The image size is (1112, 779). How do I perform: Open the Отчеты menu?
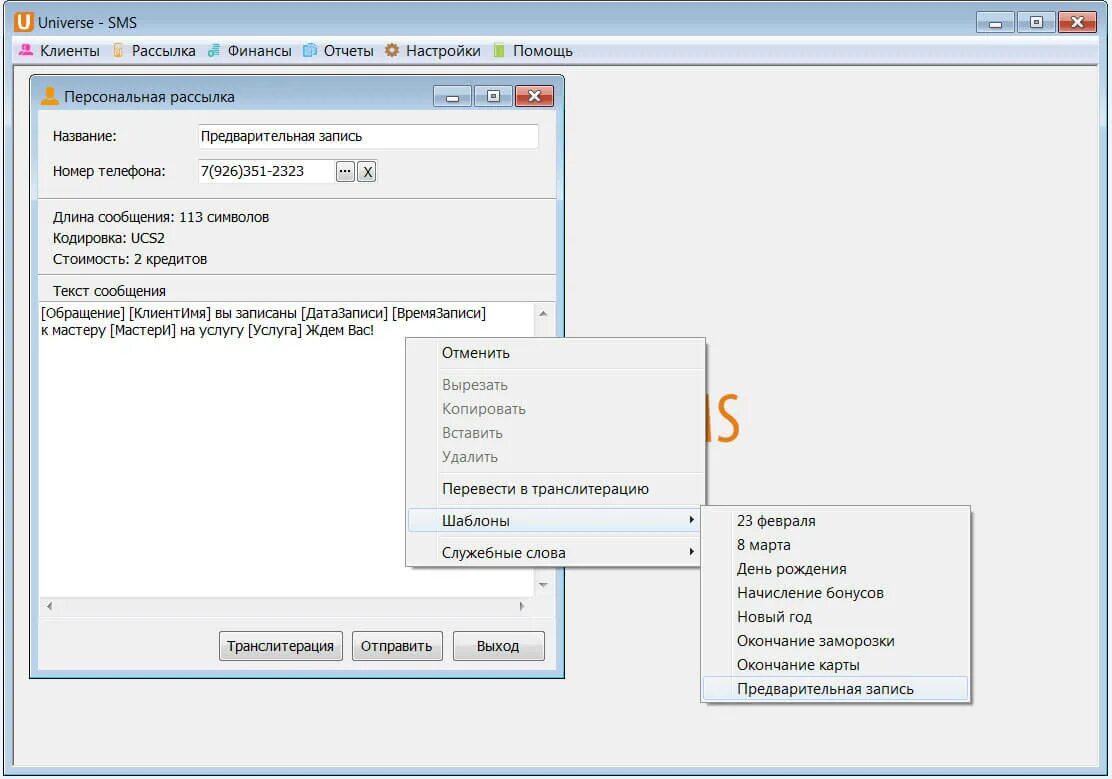pos(348,51)
